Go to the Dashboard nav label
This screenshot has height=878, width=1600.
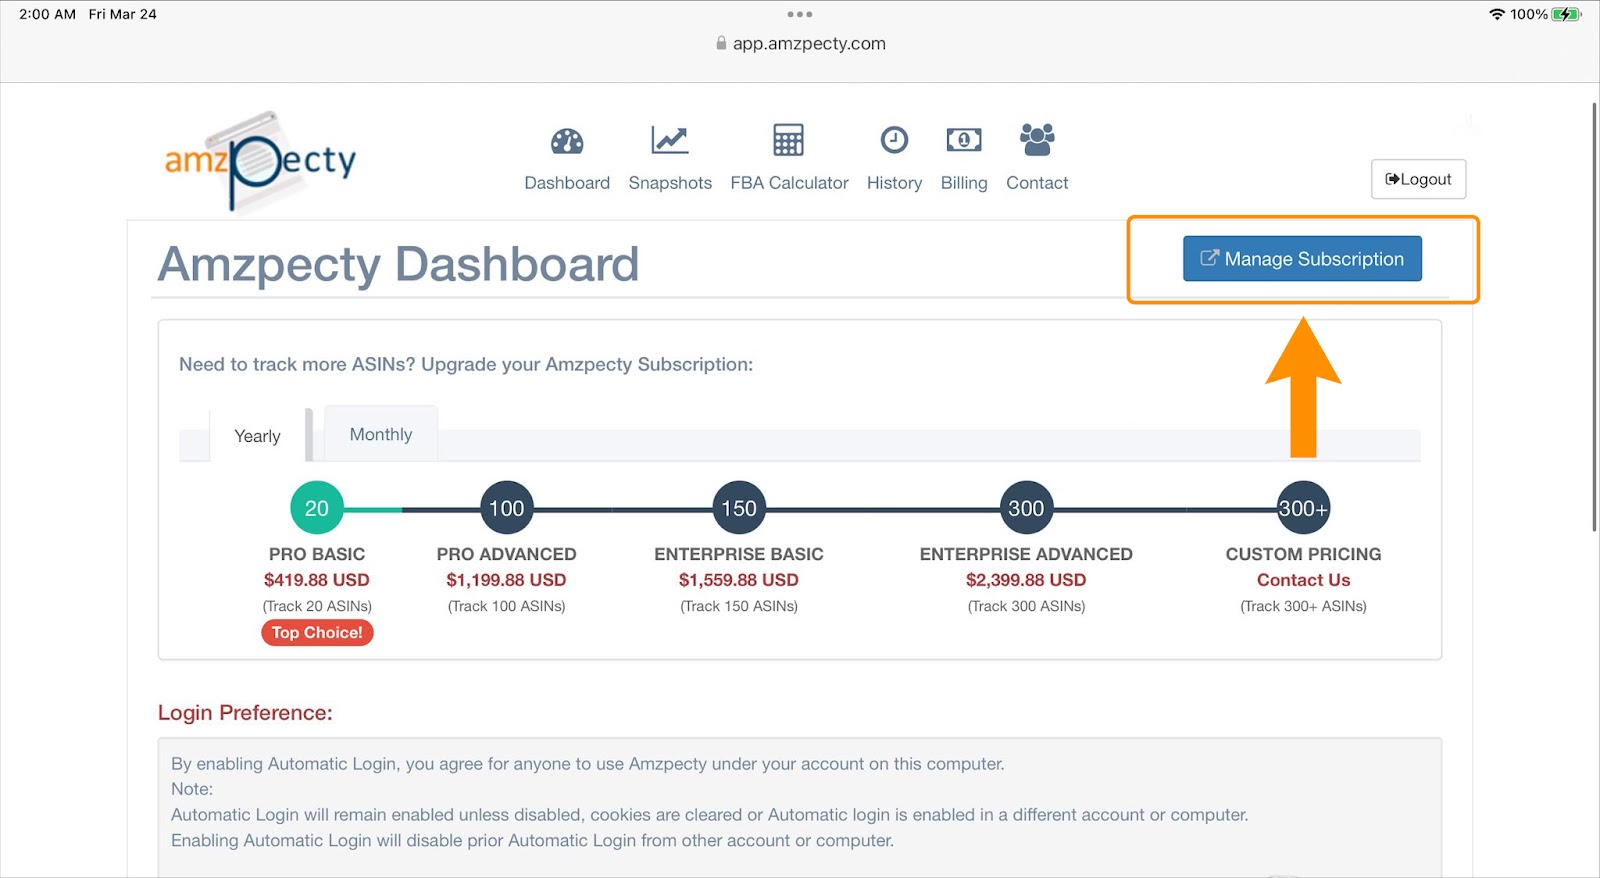(567, 183)
